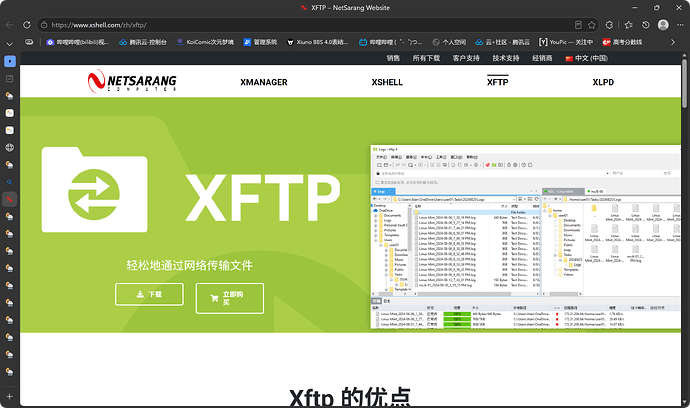690x408 pixels.
Task: Switch to the blue search icon sidebar tab
Action: click(x=10, y=182)
